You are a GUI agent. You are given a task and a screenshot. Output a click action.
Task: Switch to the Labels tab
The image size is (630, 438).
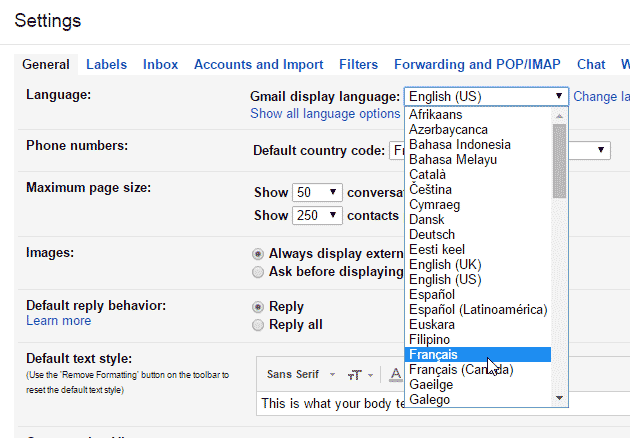tap(106, 64)
